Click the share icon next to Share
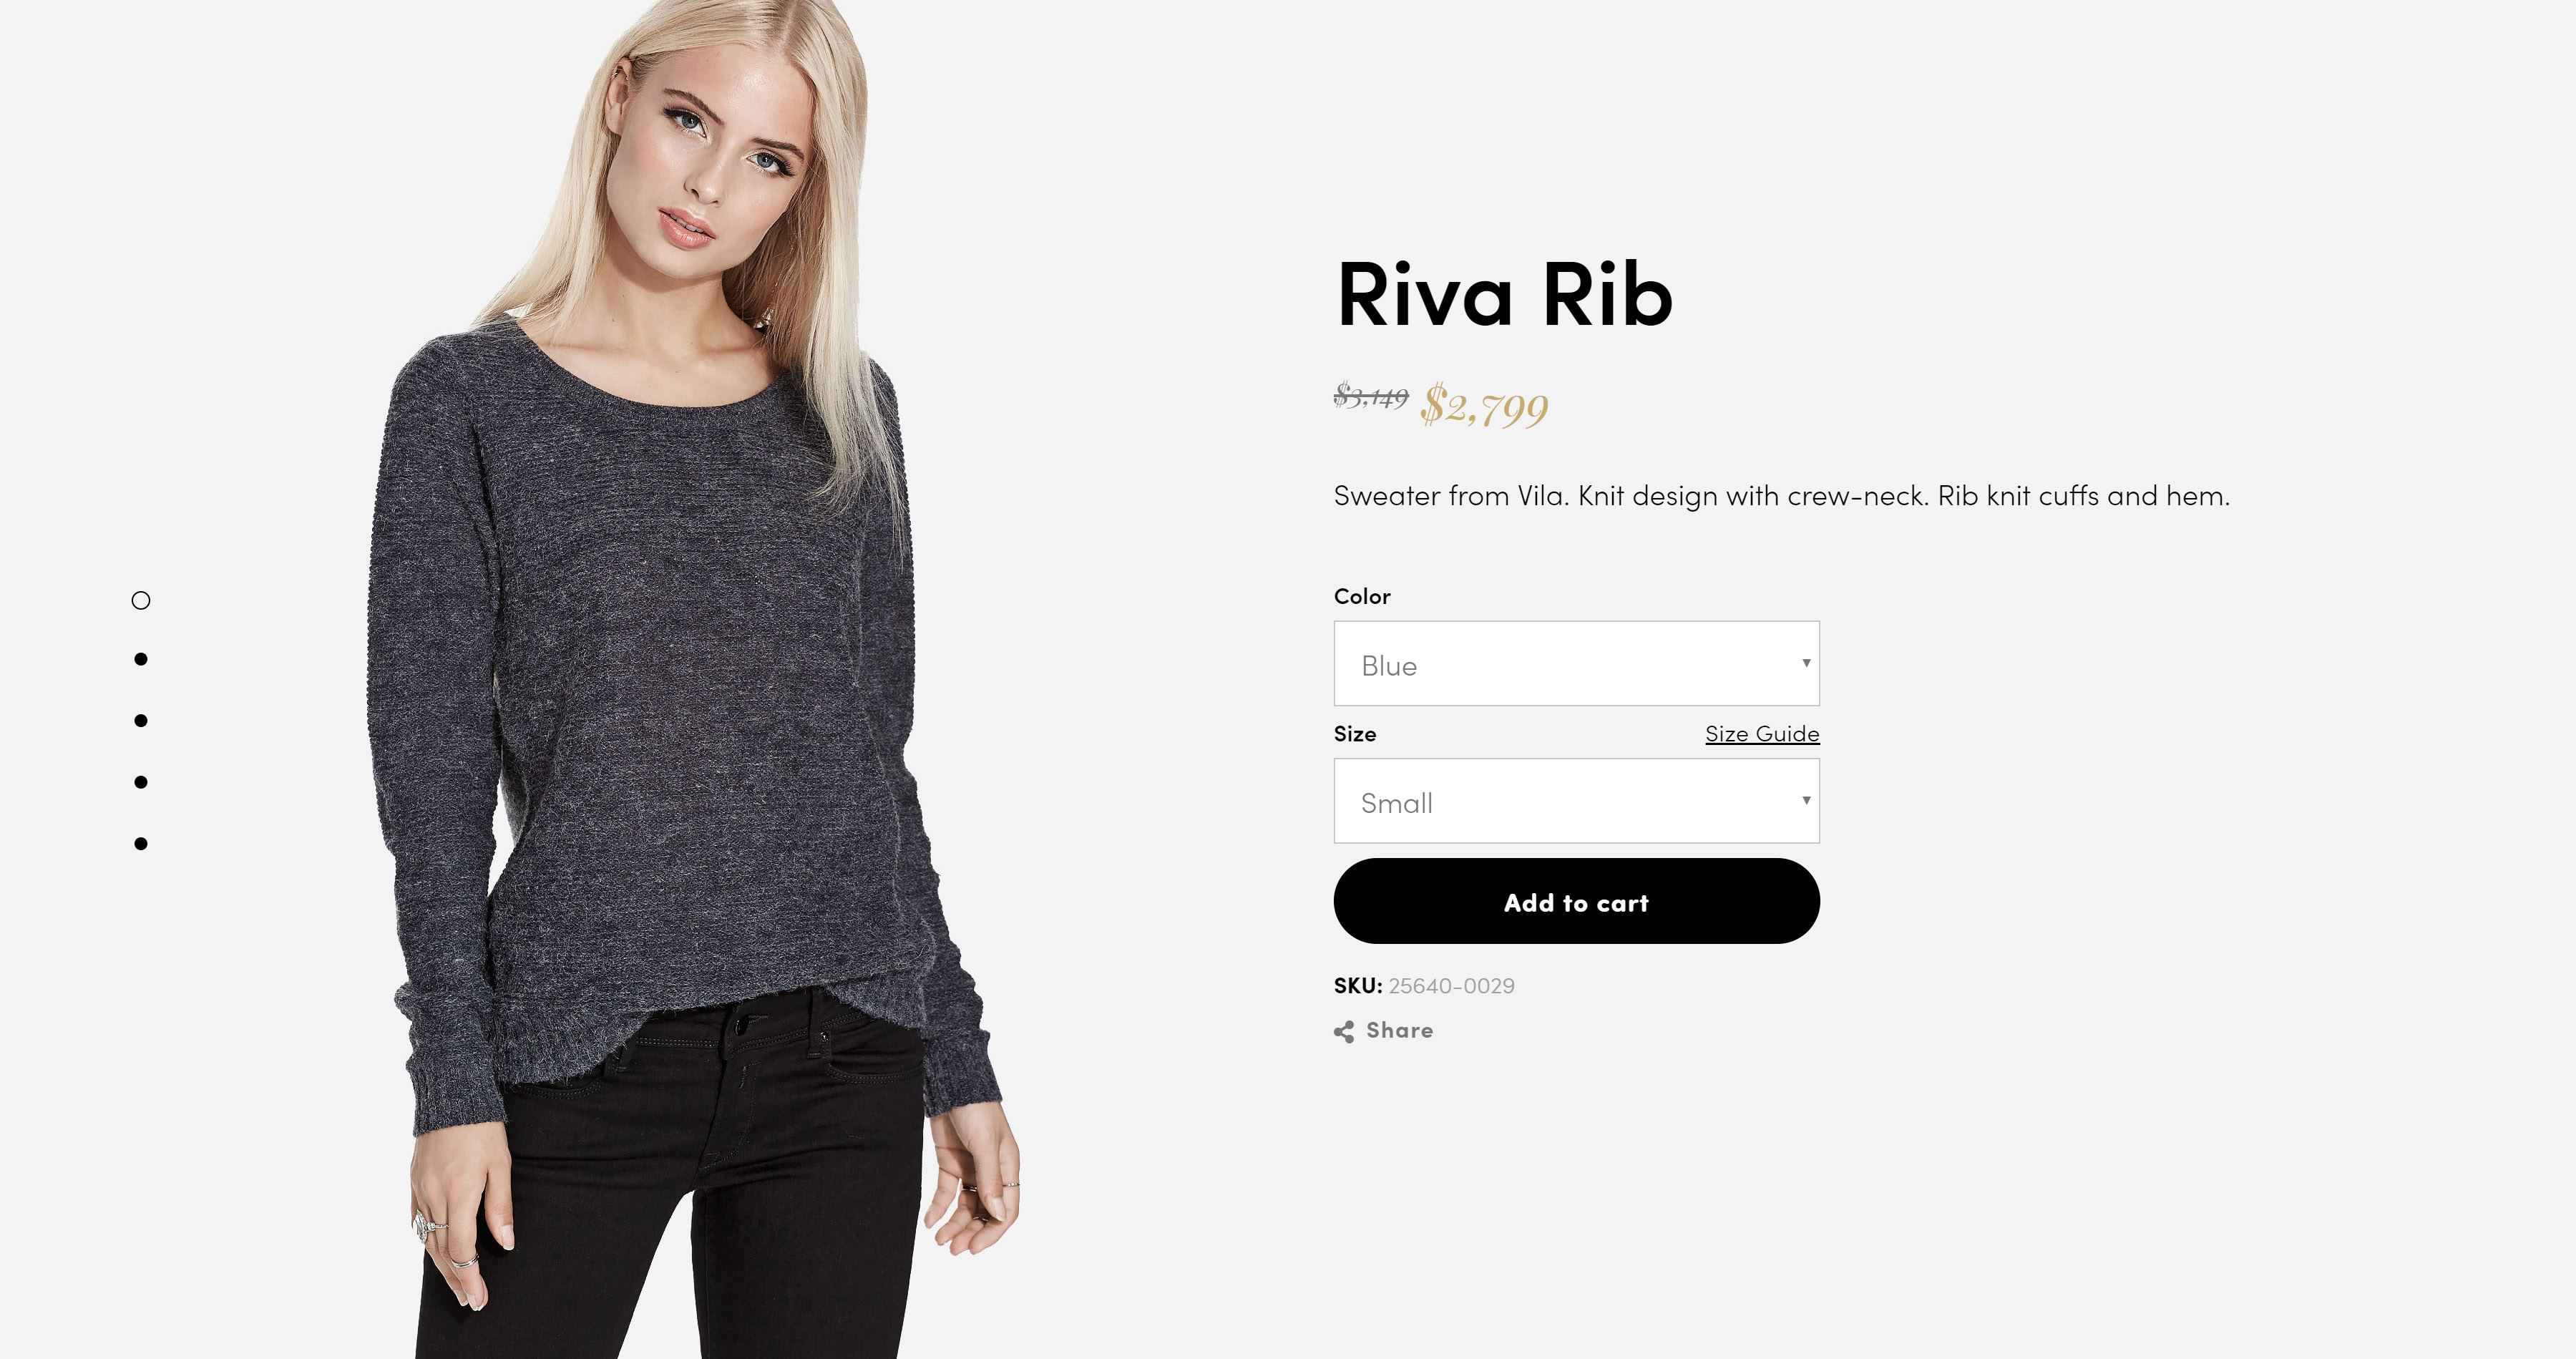This screenshot has height=1359, width=2576. [1344, 1031]
